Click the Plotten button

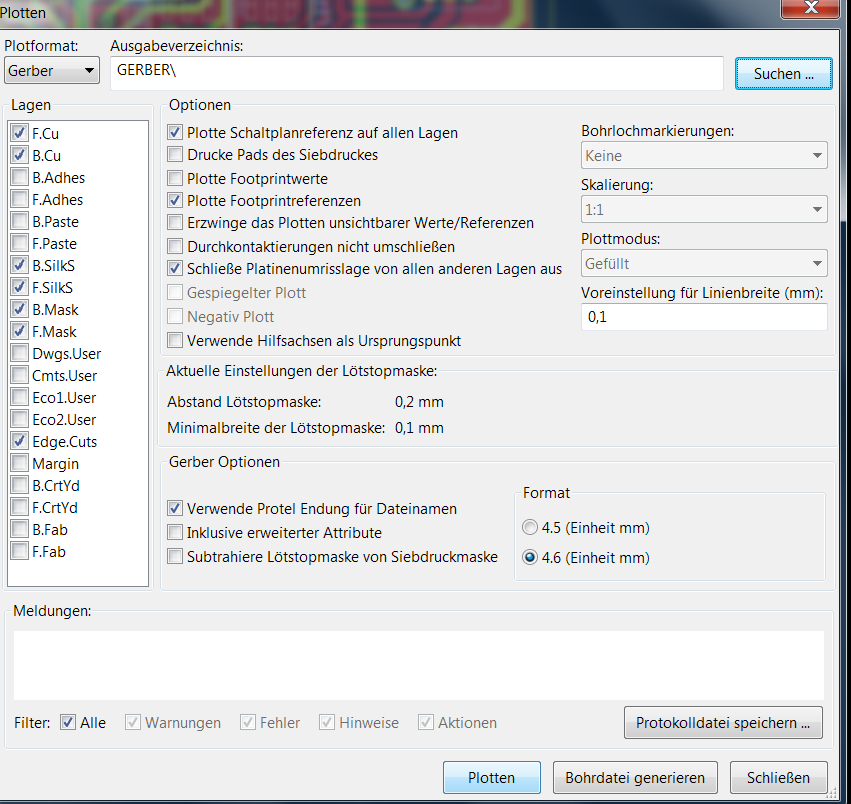492,777
